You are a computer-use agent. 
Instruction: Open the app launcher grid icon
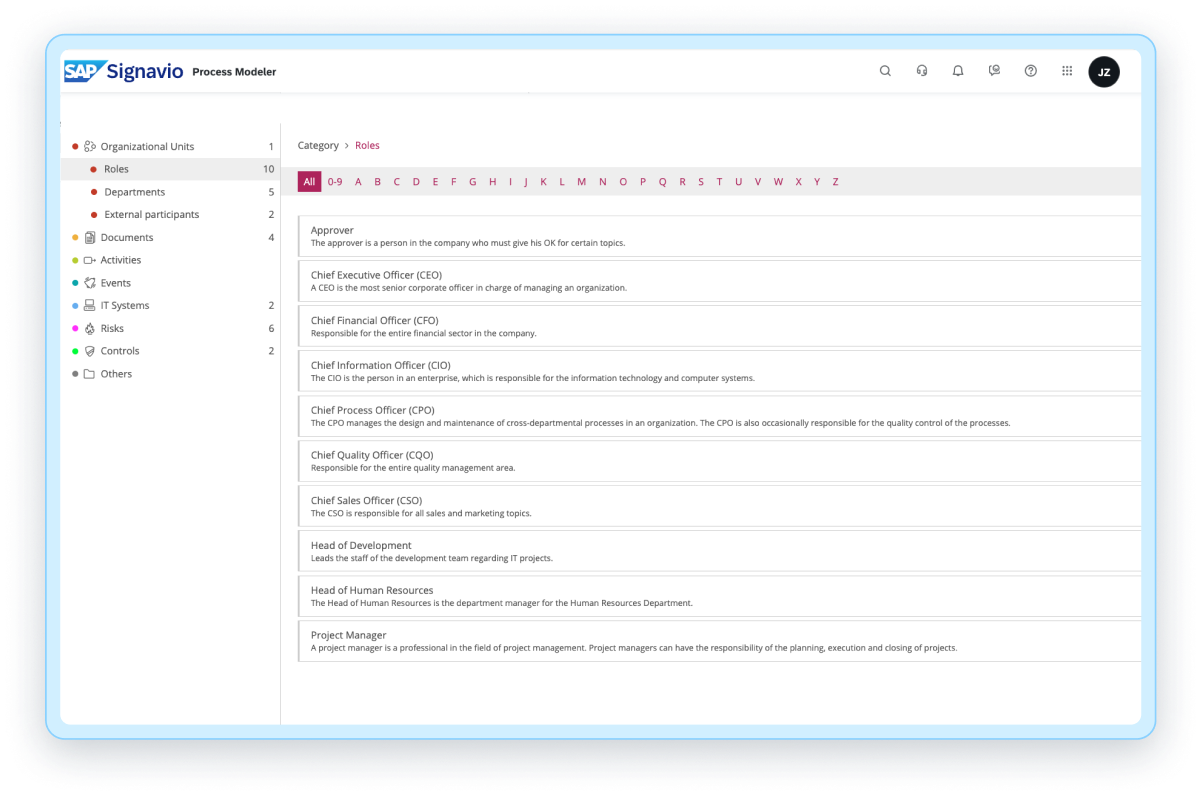pos(1067,71)
